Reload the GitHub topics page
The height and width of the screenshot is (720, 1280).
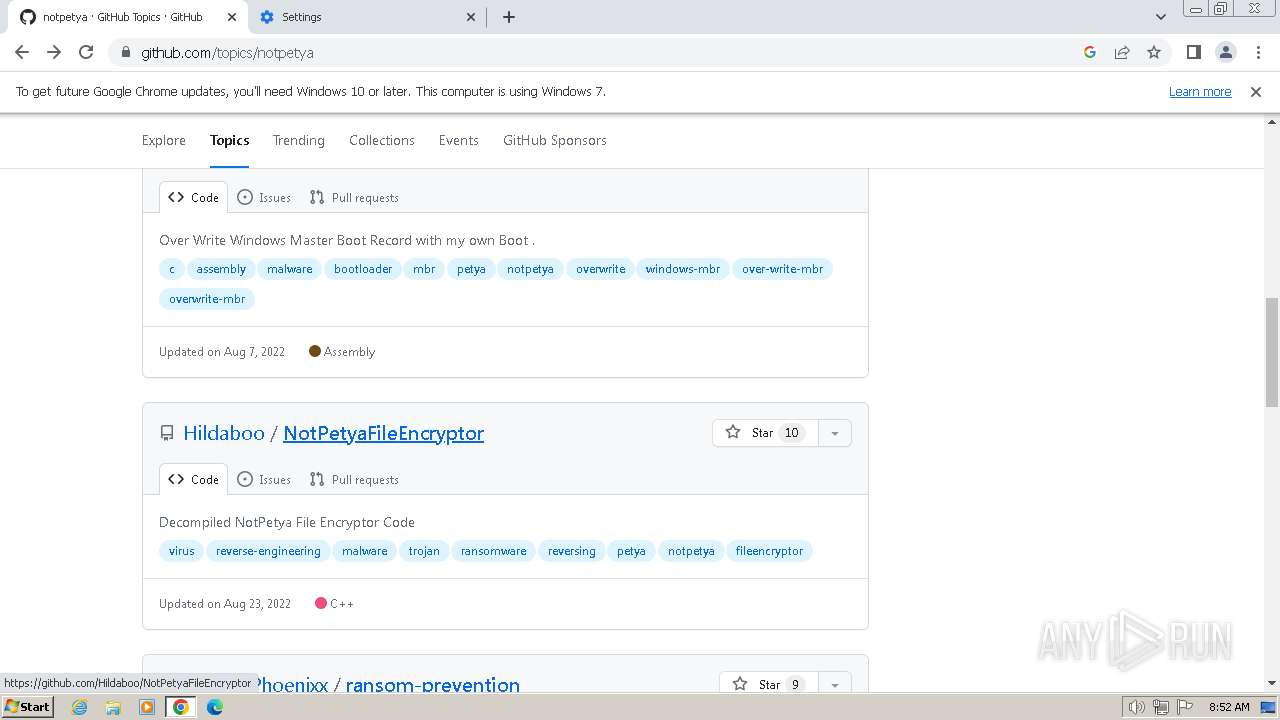coord(86,52)
